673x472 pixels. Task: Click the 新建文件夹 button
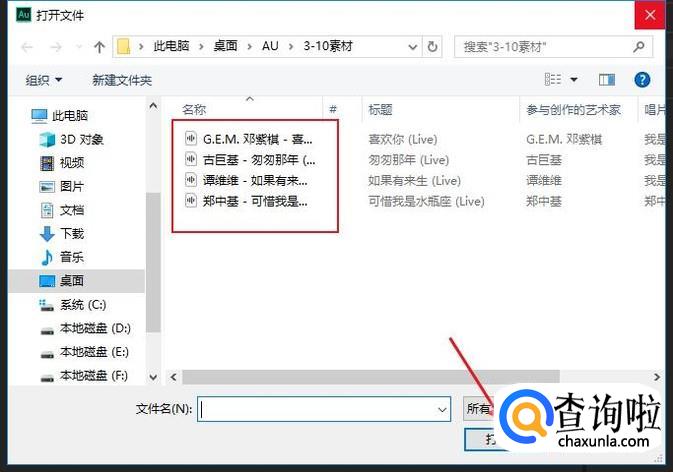[x=122, y=80]
